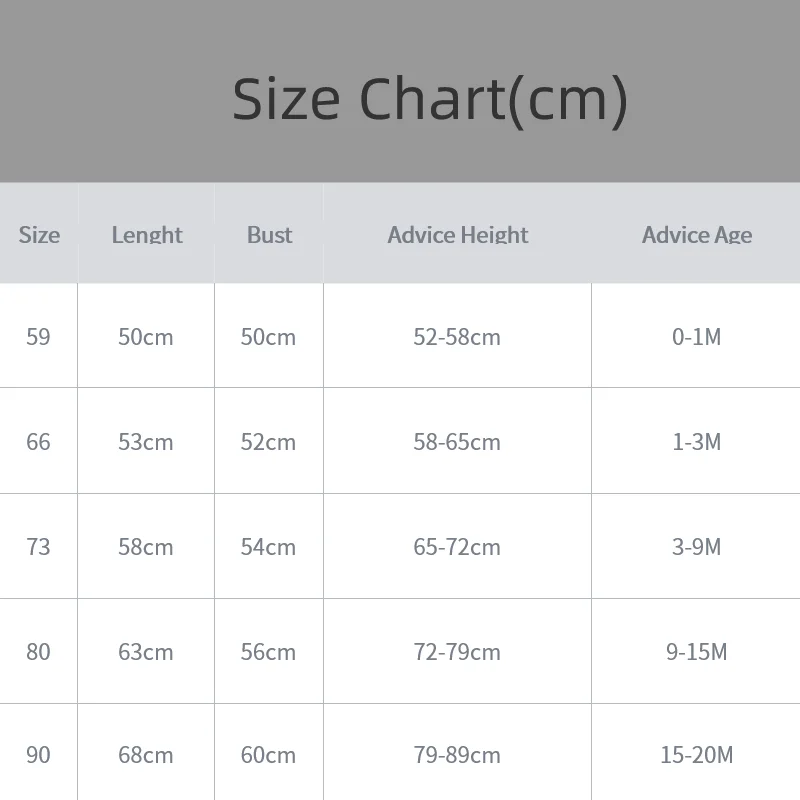Select size 66 cell
This screenshot has width=800, height=800.
point(38,442)
